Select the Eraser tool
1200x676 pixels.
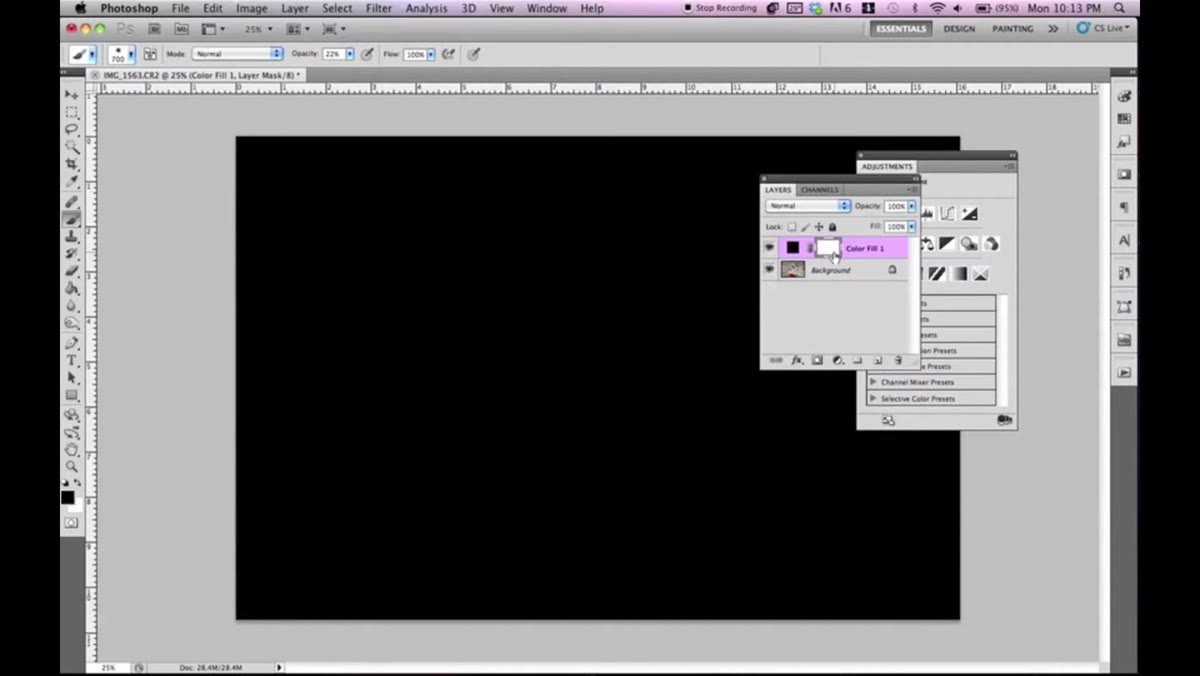coord(72,270)
